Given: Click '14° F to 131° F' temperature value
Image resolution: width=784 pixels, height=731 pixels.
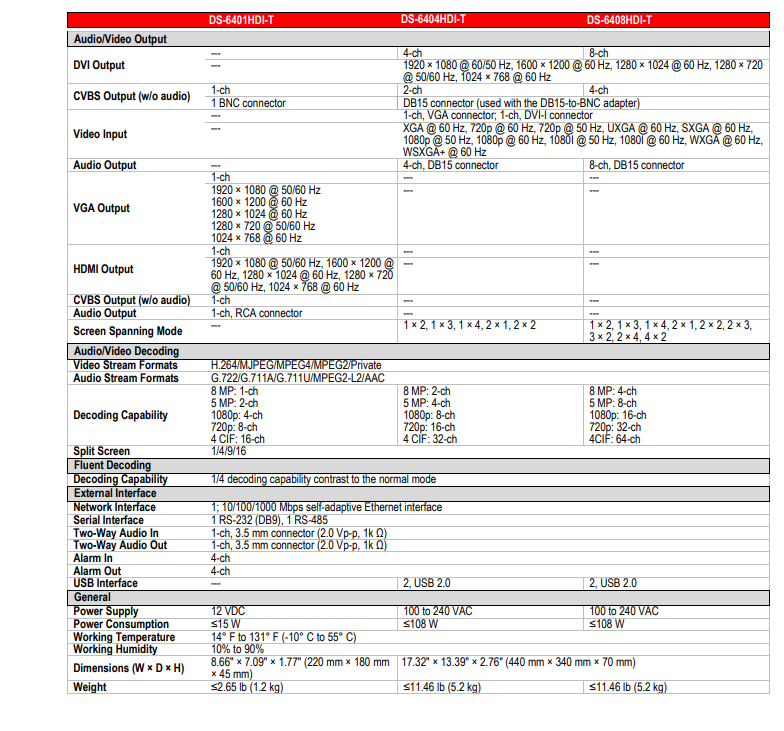Looking at the screenshot, I should (284, 637).
